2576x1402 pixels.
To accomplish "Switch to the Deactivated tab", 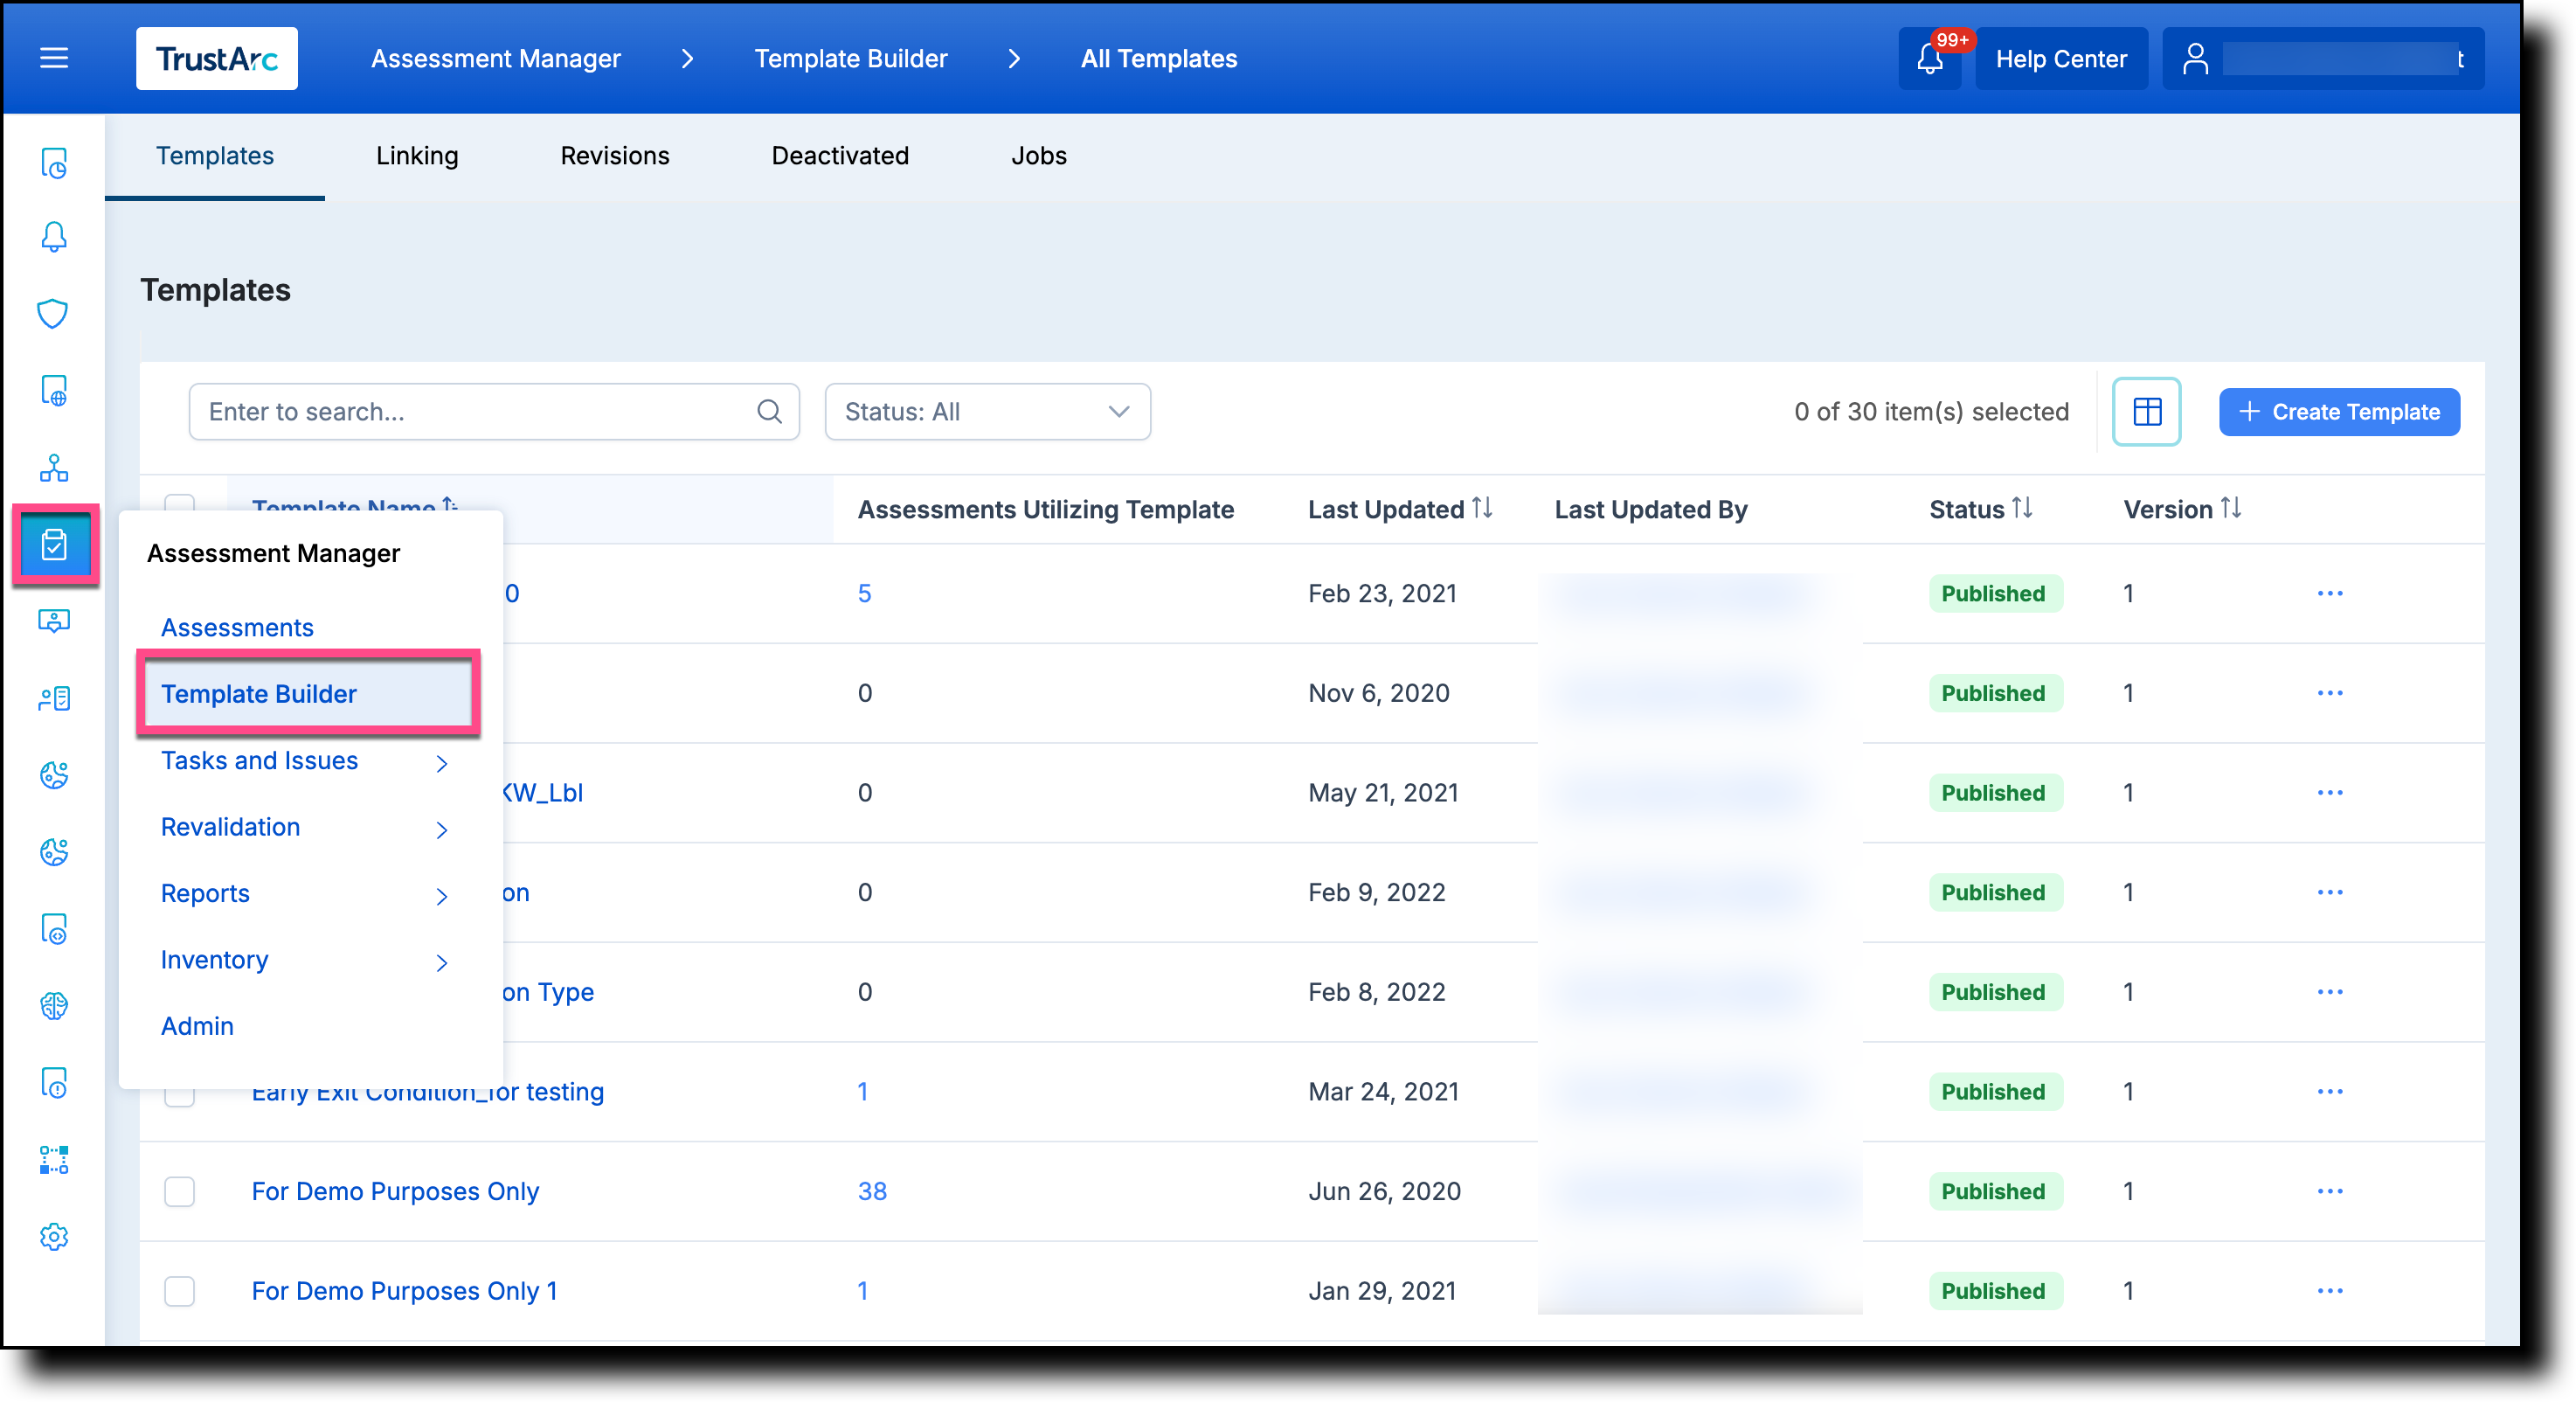I will pyautogui.click(x=840, y=156).
